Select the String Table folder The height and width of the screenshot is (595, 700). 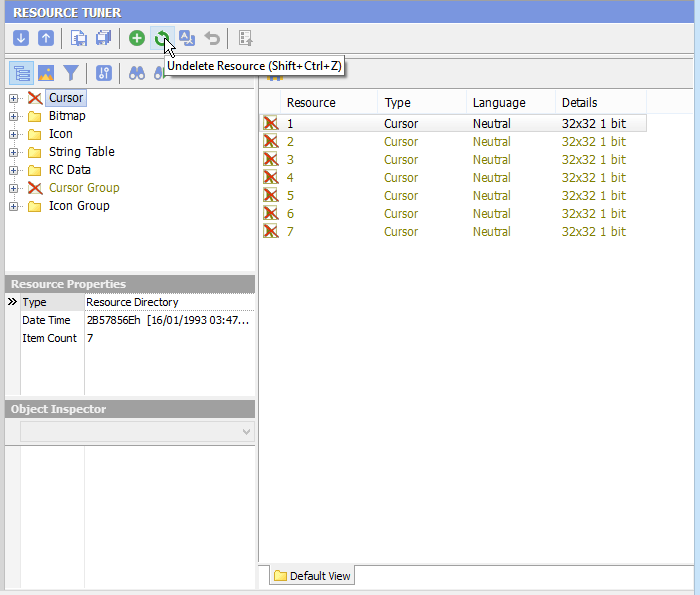82,152
